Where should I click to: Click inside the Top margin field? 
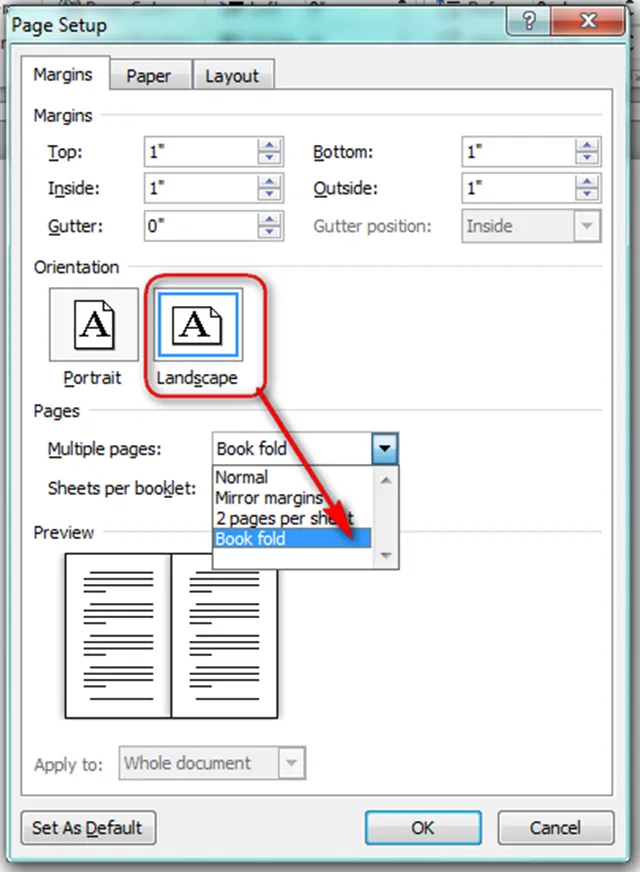pos(200,152)
